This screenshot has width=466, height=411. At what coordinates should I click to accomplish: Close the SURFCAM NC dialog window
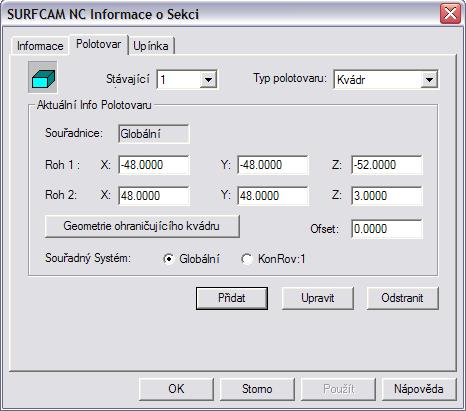[450, 14]
